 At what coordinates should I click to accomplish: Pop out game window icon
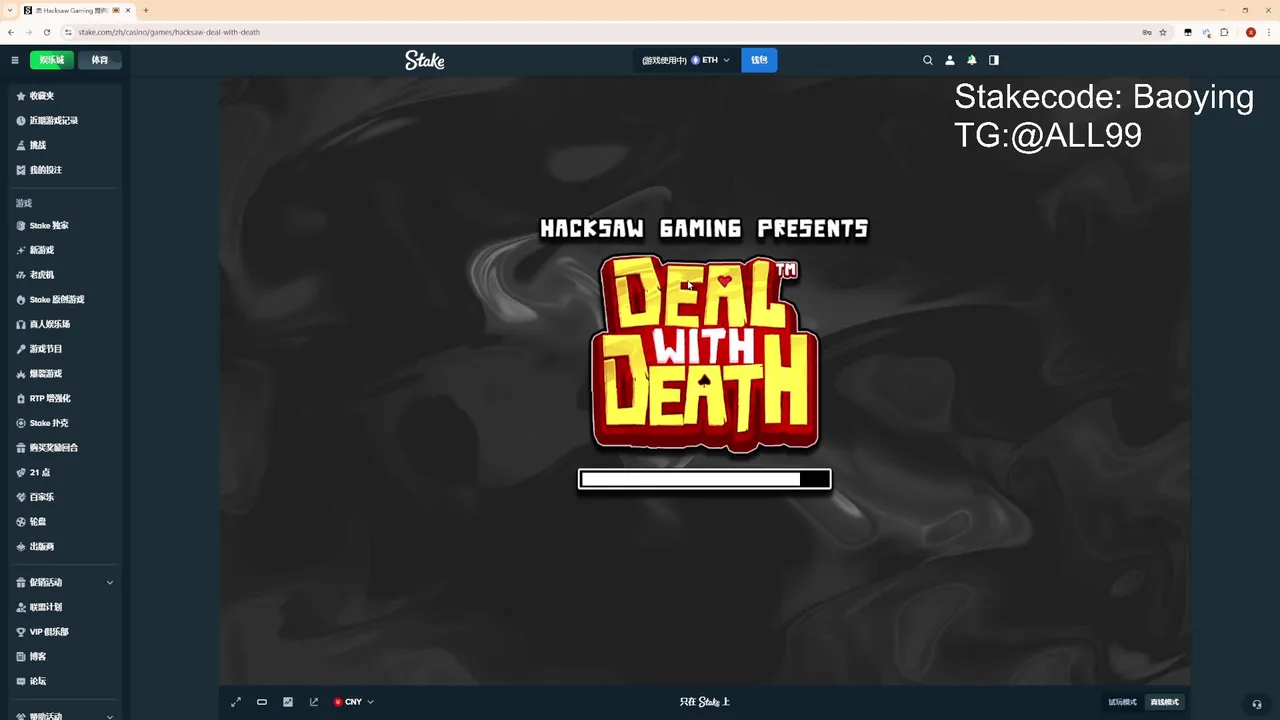[x=314, y=702]
